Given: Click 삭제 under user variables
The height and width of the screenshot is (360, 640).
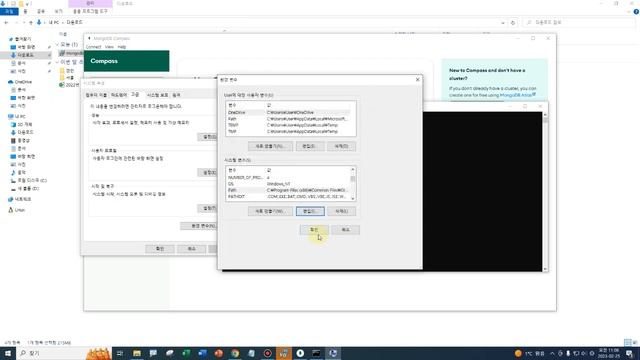Looking at the screenshot, I should 341,146.
